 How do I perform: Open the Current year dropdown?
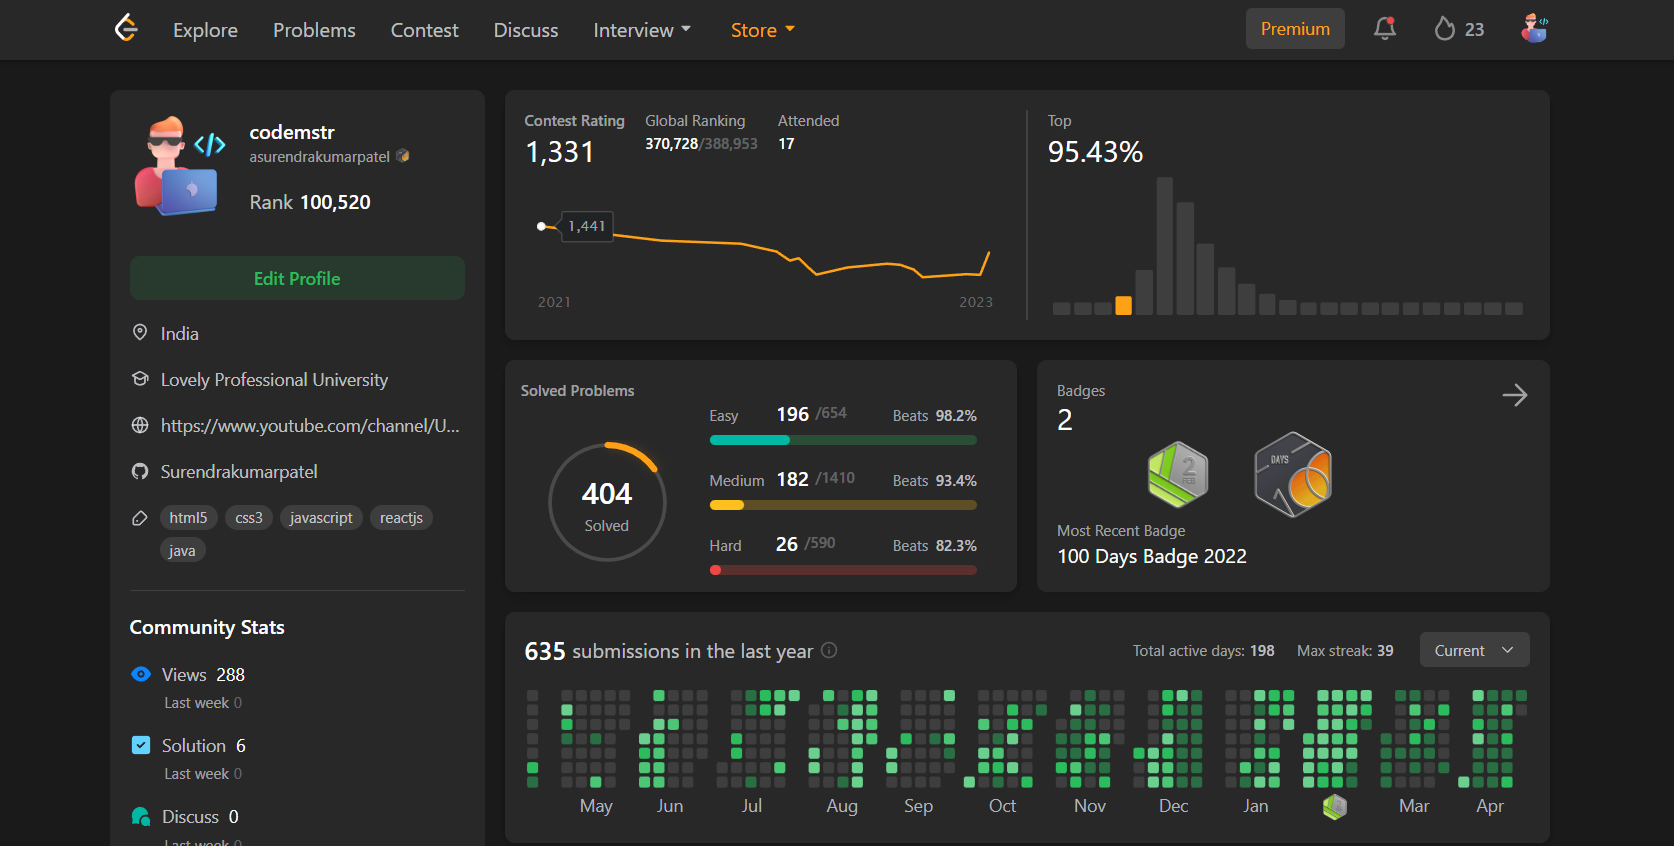[1474, 650]
